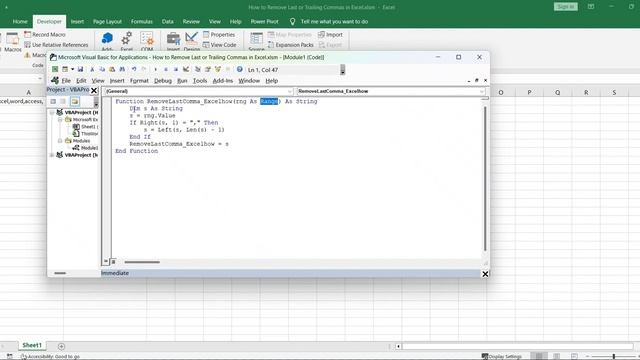The width and height of the screenshot is (640, 360).
Task: Click Sign in at Excel title bar
Action: point(565,7)
